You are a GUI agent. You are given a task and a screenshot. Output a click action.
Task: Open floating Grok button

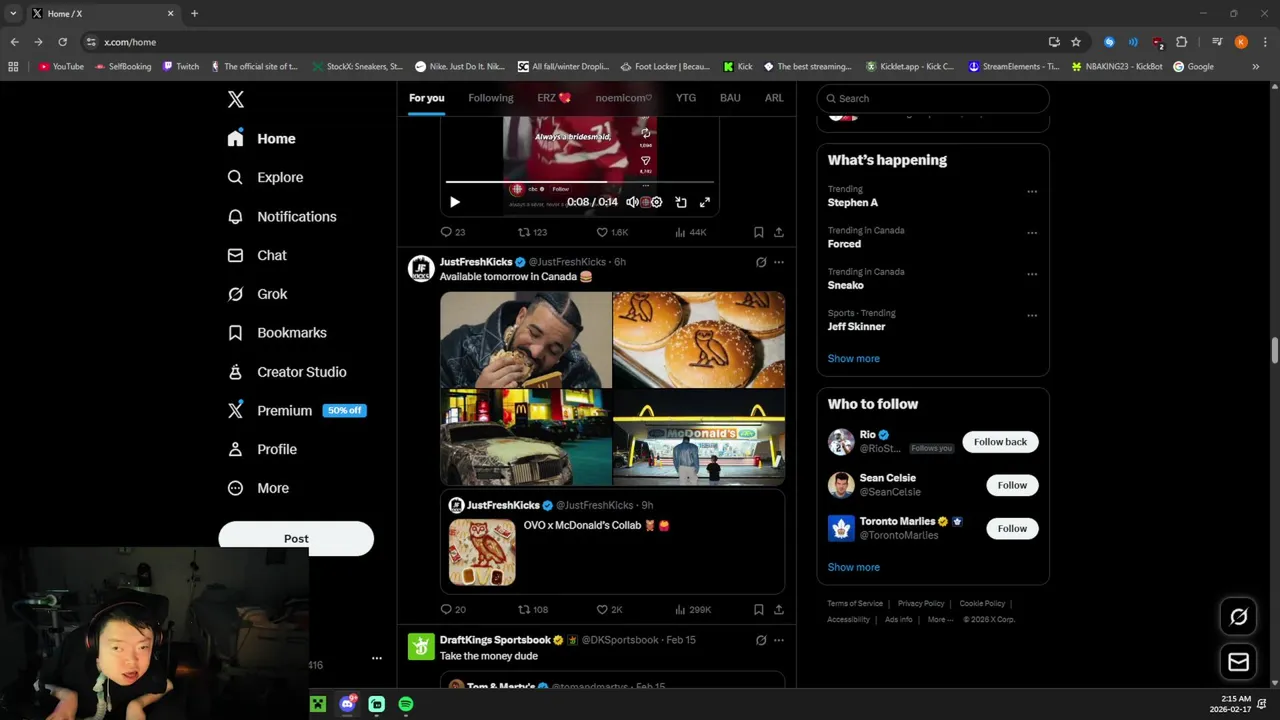pos(1238,617)
